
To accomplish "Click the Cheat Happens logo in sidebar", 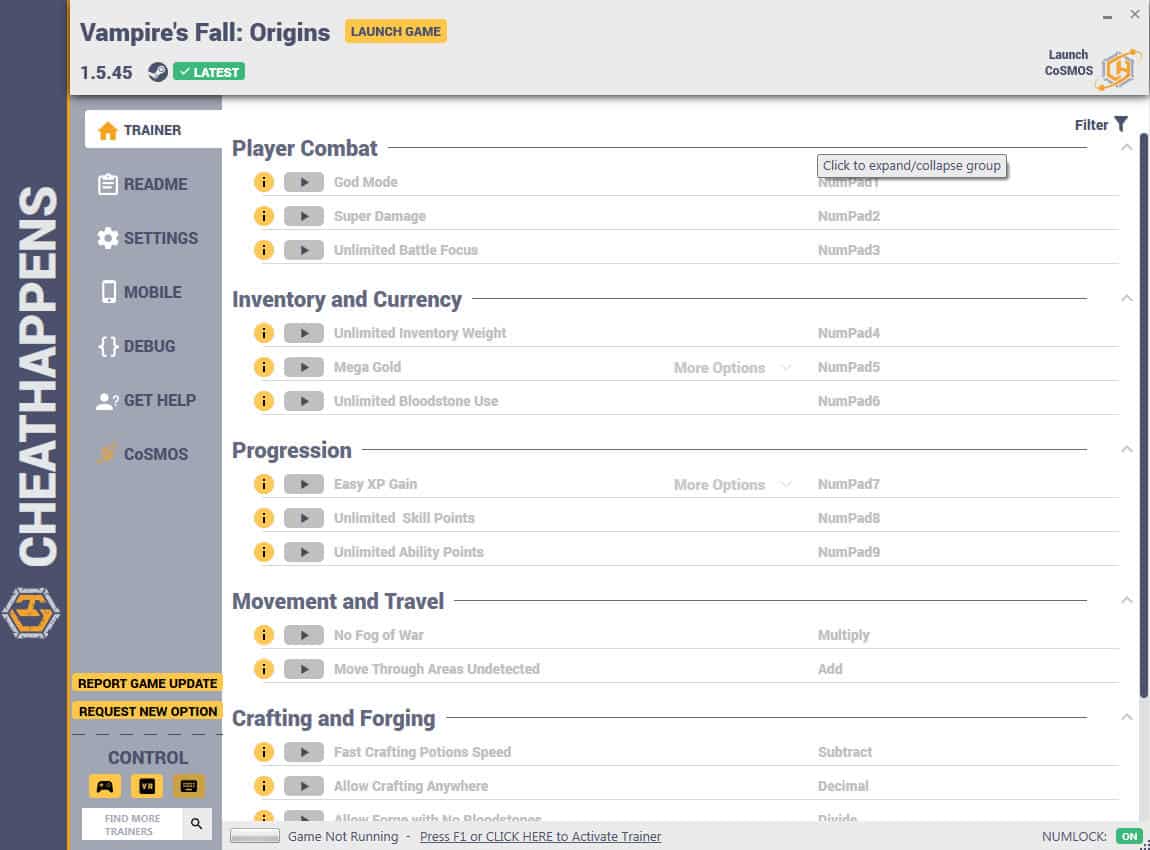I will (x=31, y=613).
